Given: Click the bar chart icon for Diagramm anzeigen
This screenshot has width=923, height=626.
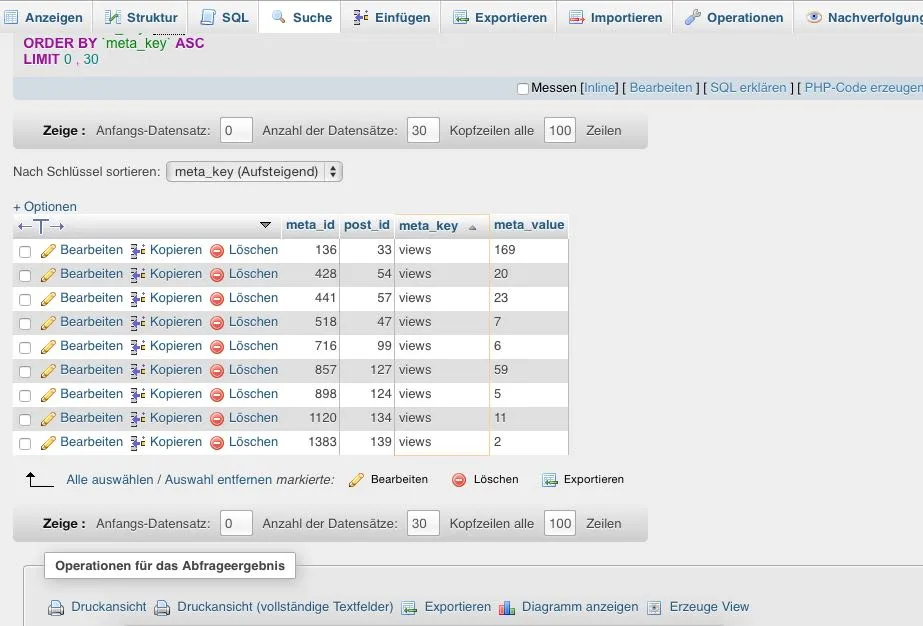Looking at the screenshot, I should (x=507, y=608).
